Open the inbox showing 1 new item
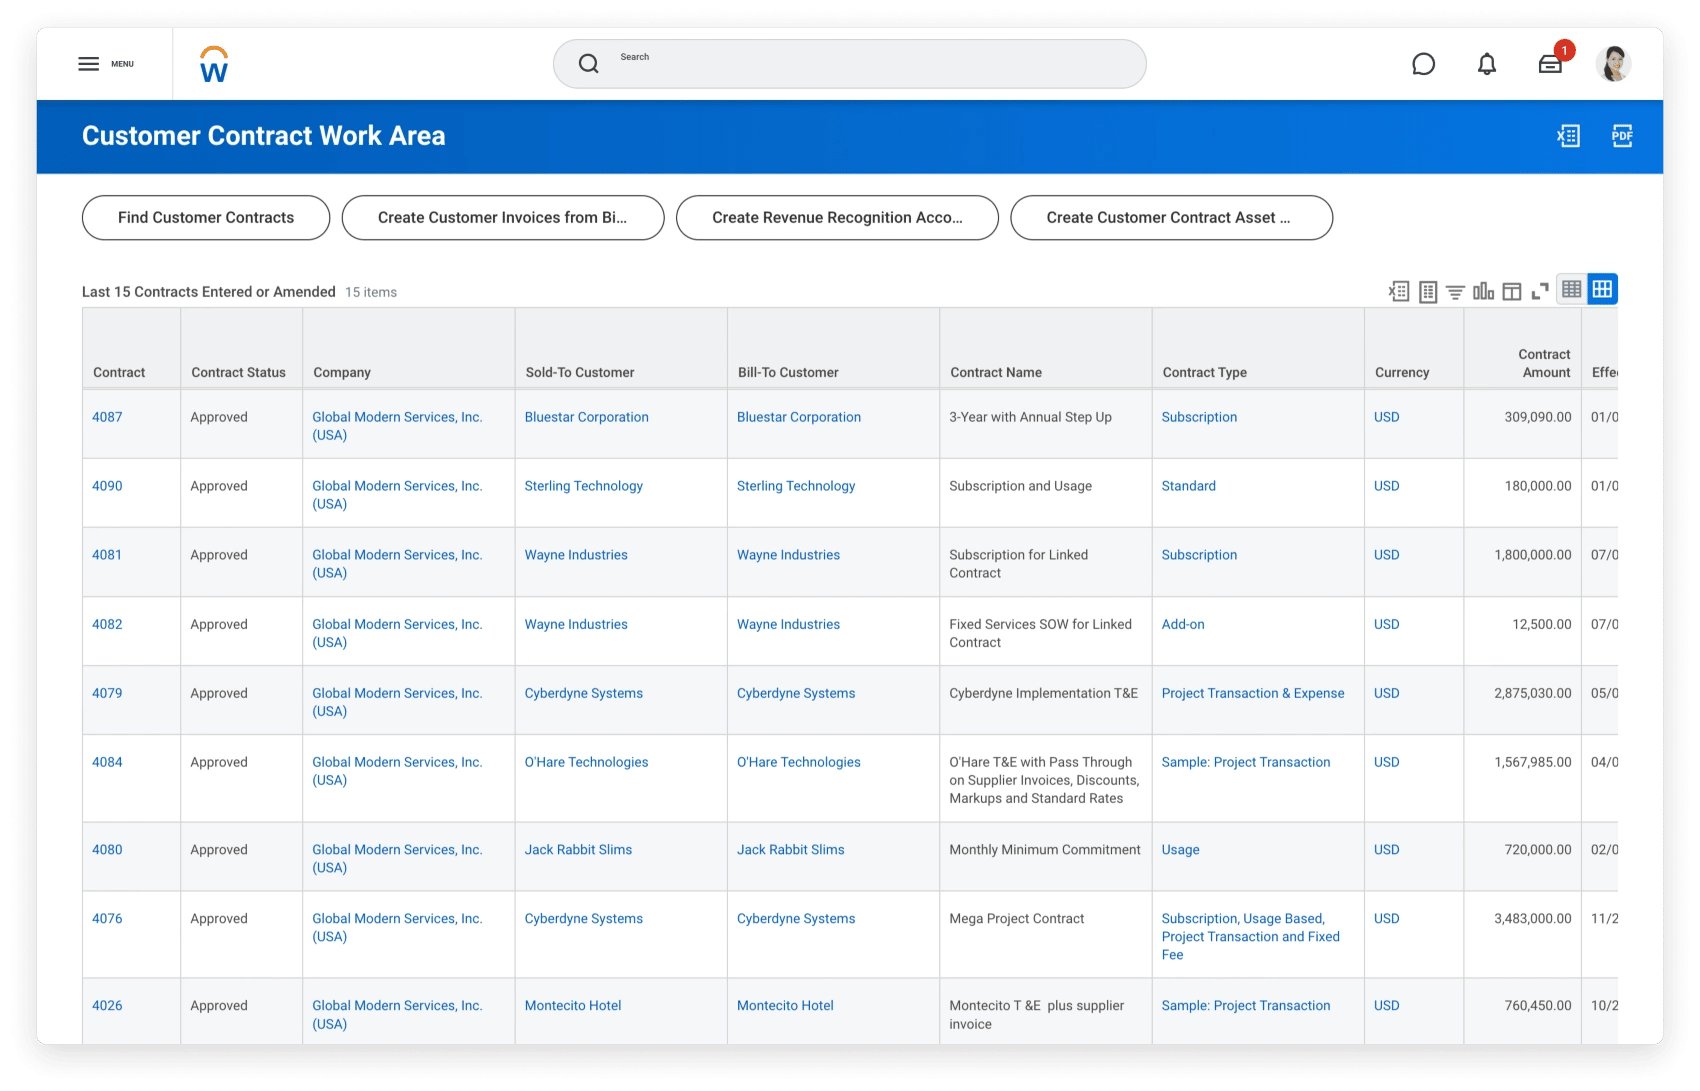This screenshot has height=1091, width=1700. point(1550,63)
